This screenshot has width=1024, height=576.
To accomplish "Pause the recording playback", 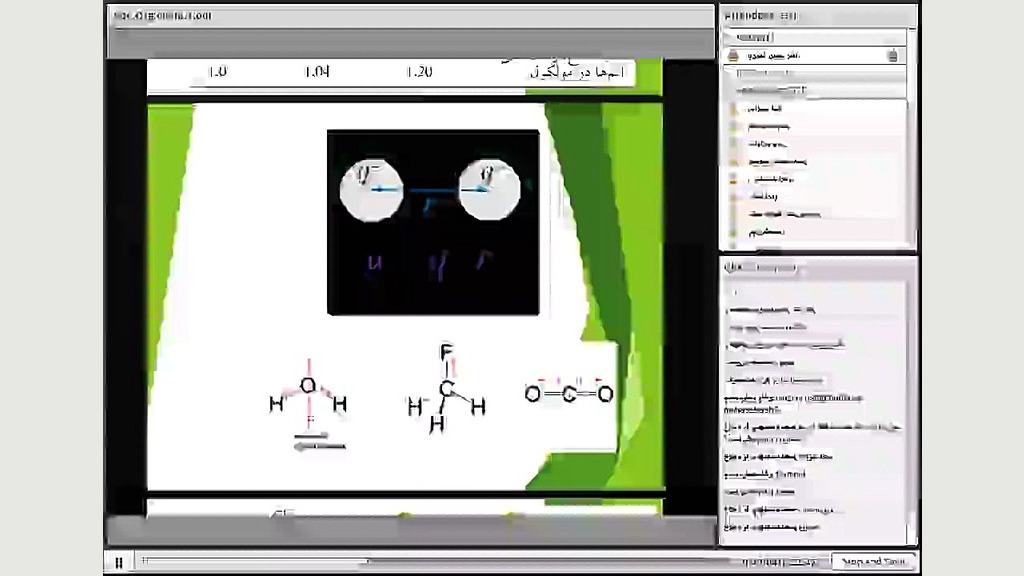I will pos(119,562).
